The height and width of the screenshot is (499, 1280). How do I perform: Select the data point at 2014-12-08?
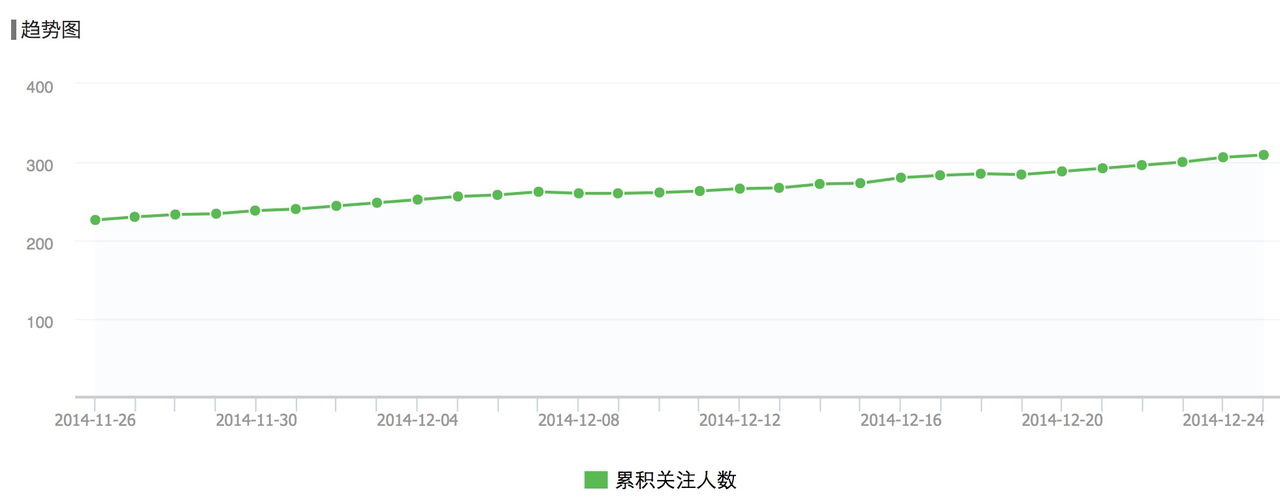(x=578, y=193)
